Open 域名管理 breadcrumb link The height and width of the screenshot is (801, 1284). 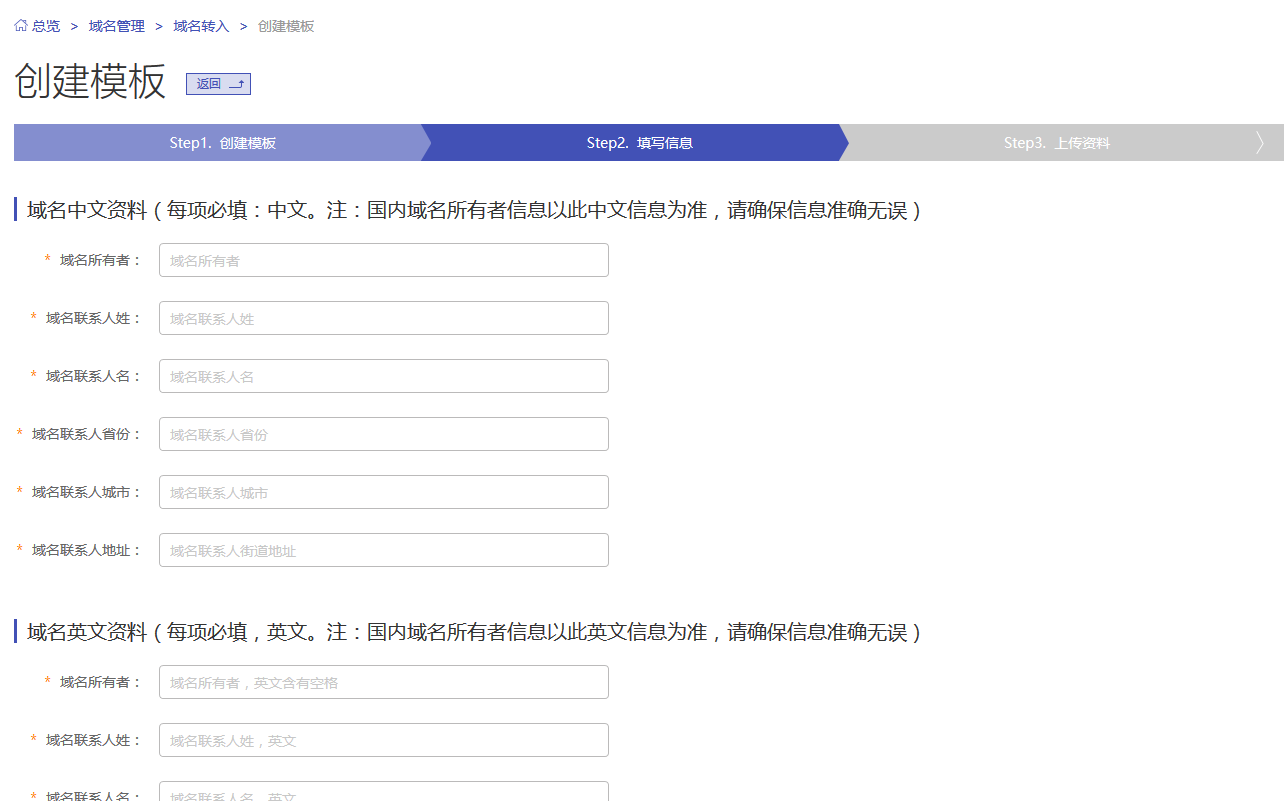117,26
